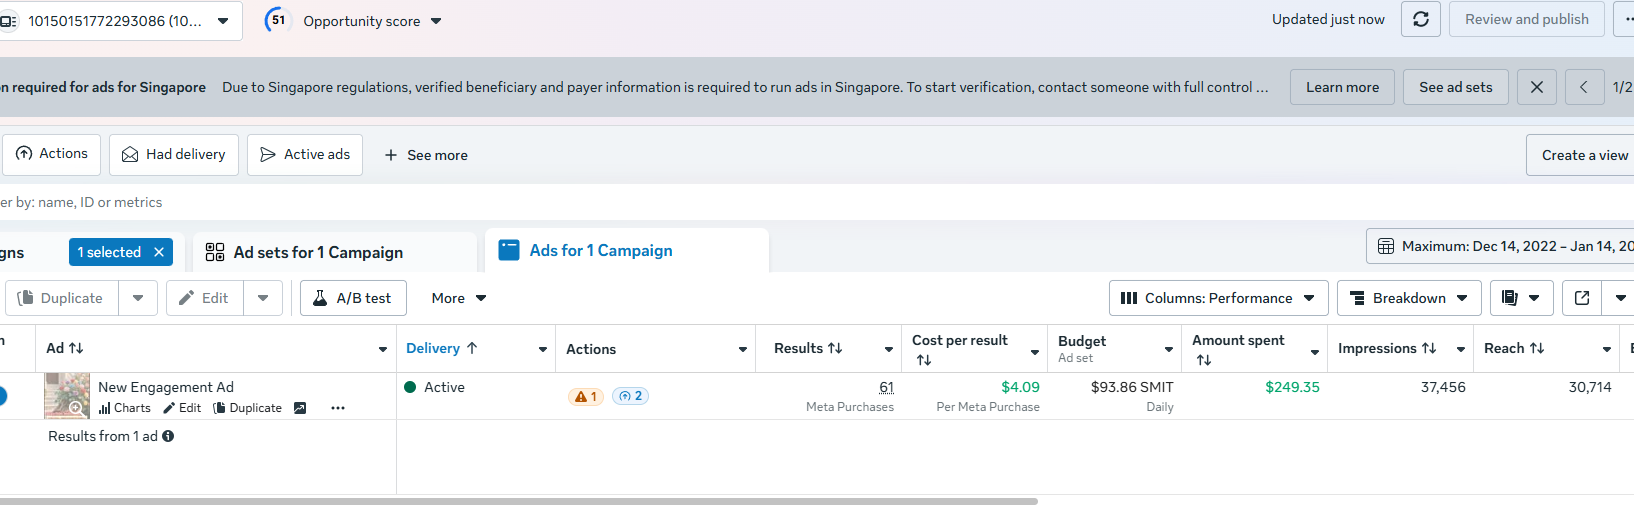Go to the previous notification with the left chevron

1583,88
